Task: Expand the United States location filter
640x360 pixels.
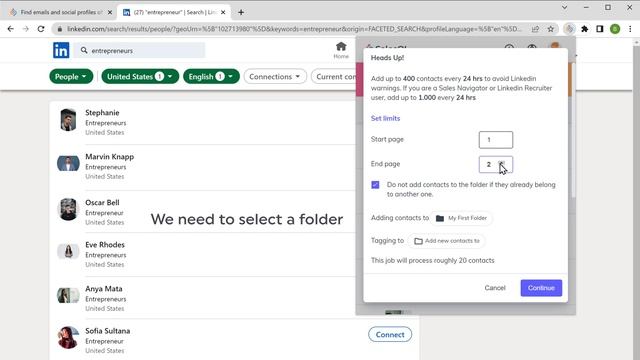Action: click(x=140, y=76)
